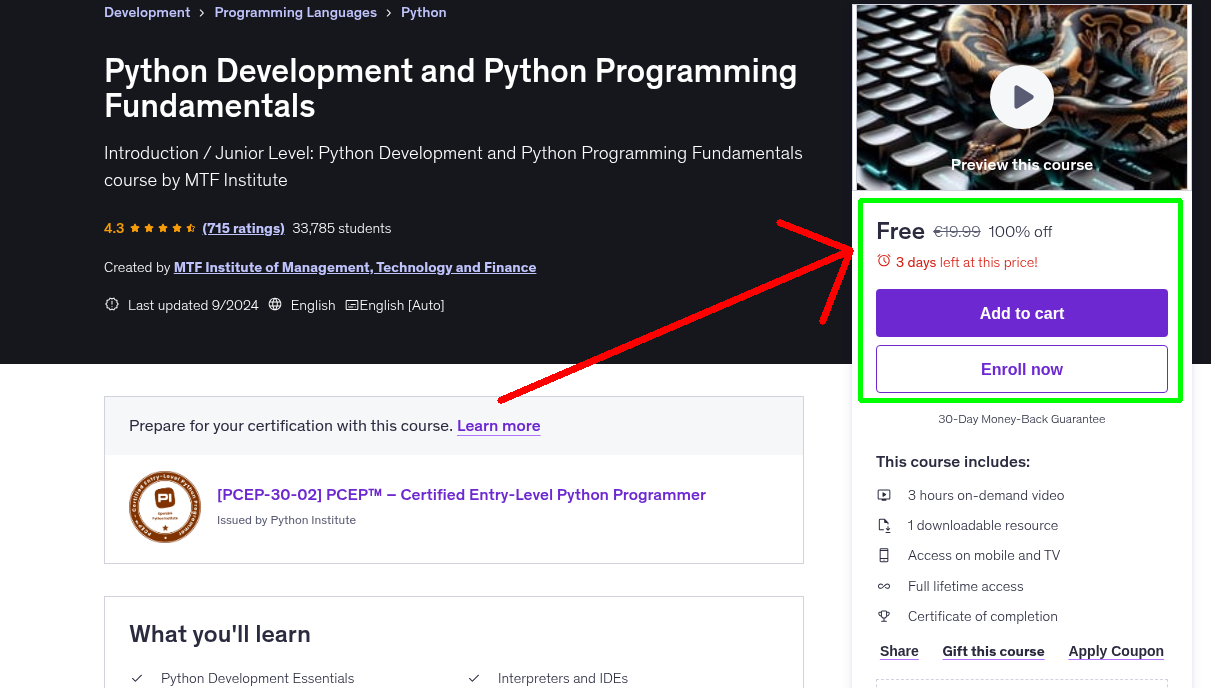
Task: Click the Free price label
Action: tap(900, 231)
